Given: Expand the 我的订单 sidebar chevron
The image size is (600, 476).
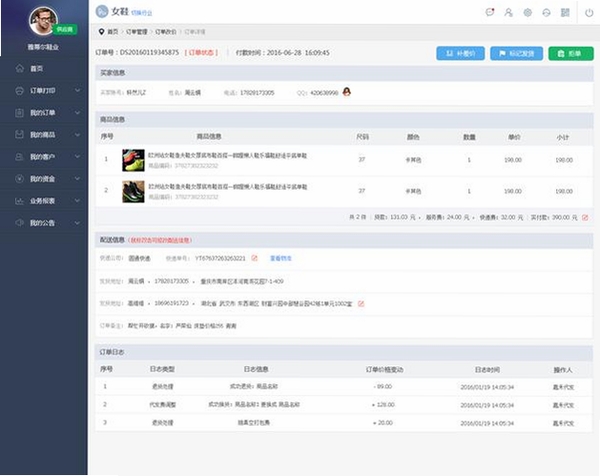Looking at the screenshot, I should click(x=77, y=112).
